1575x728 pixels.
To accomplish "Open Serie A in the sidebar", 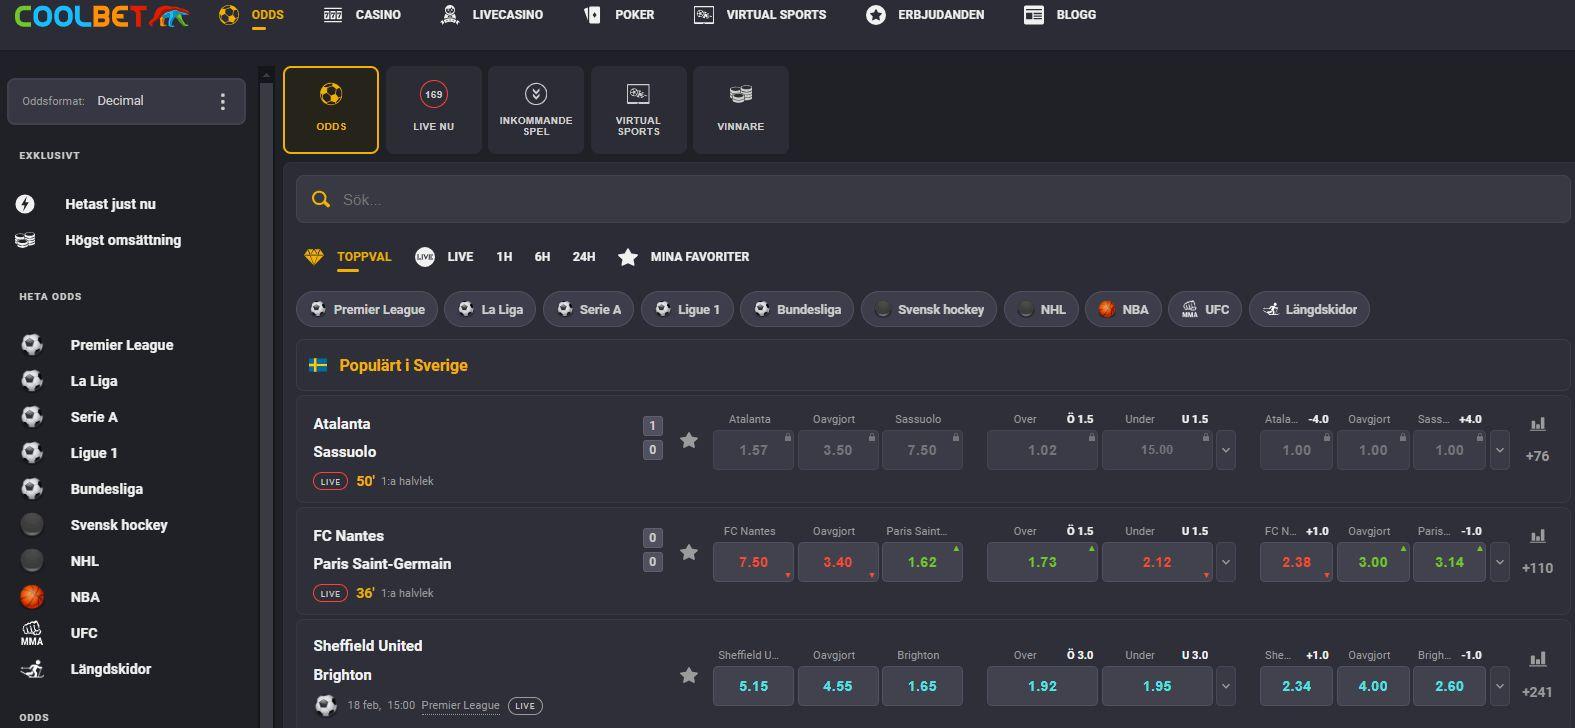I will 94,417.
